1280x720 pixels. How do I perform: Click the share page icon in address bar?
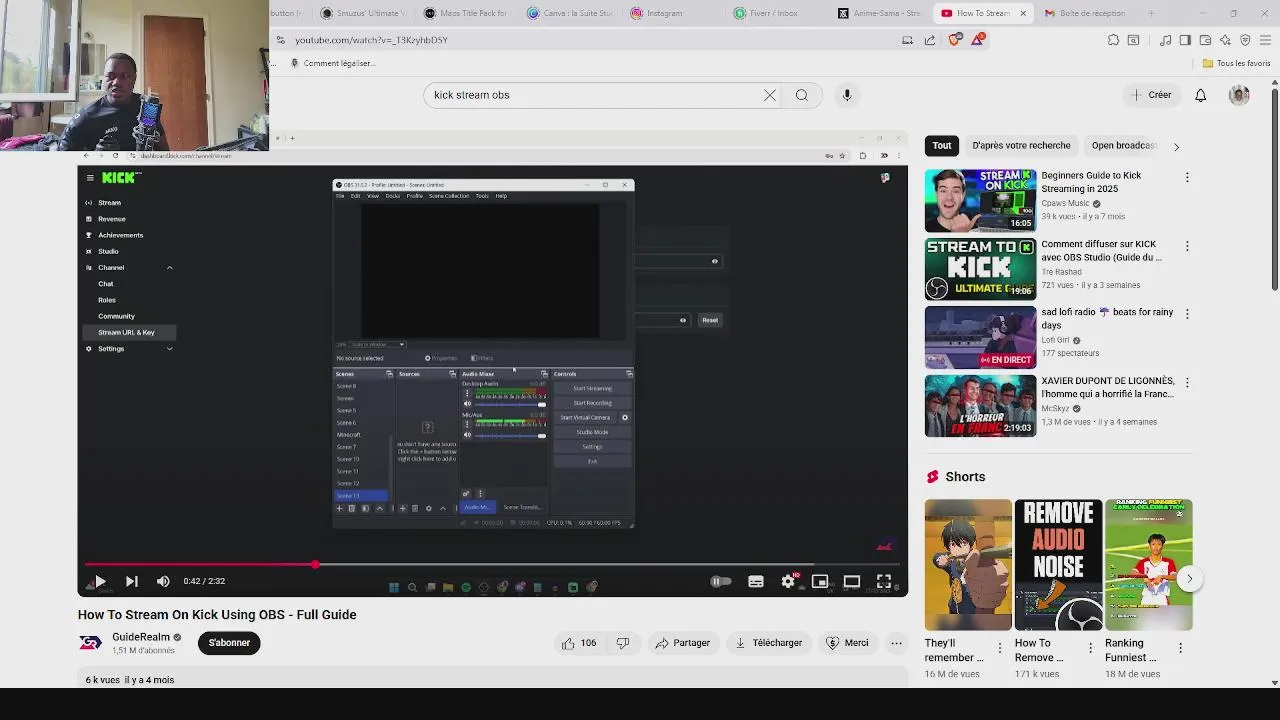pos(930,40)
